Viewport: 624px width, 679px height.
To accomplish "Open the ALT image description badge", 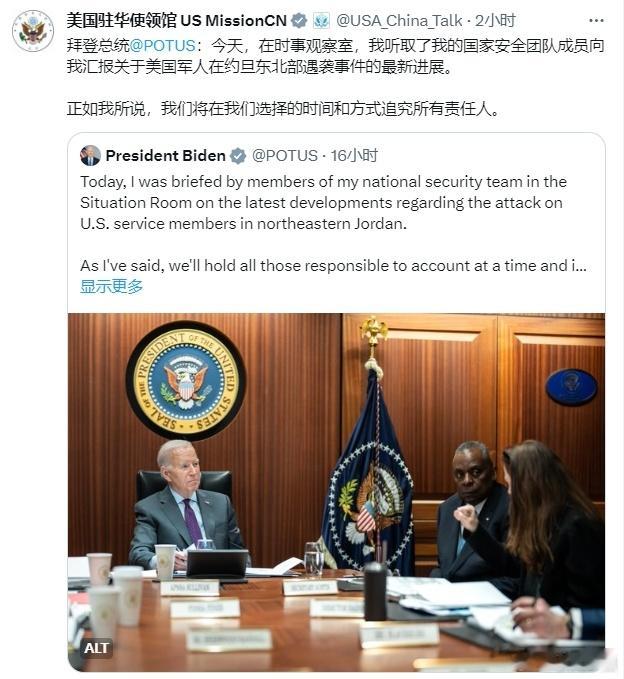I will coord(96,648).
